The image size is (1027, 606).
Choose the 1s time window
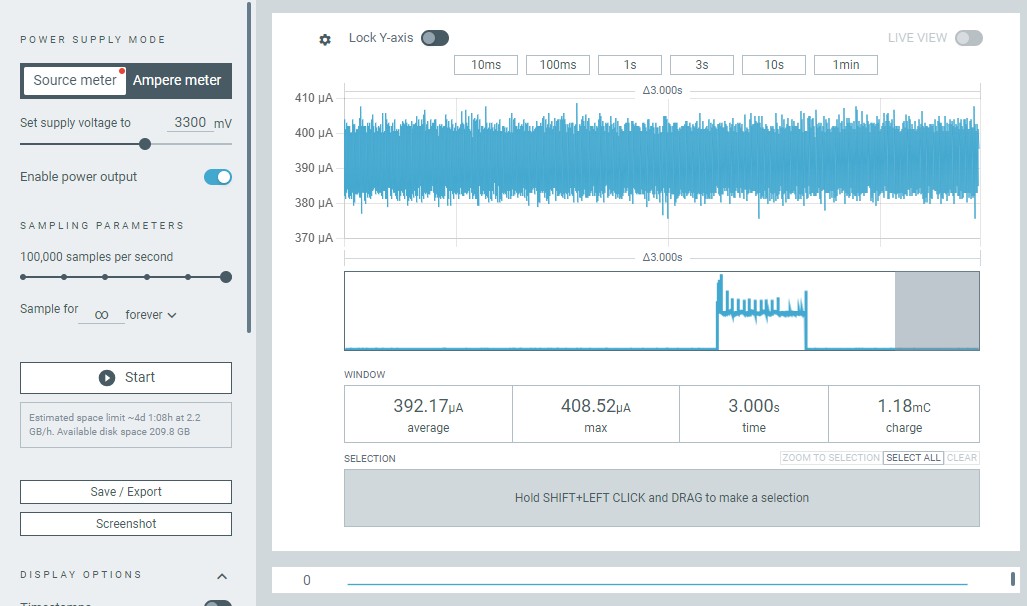point(630,65)
